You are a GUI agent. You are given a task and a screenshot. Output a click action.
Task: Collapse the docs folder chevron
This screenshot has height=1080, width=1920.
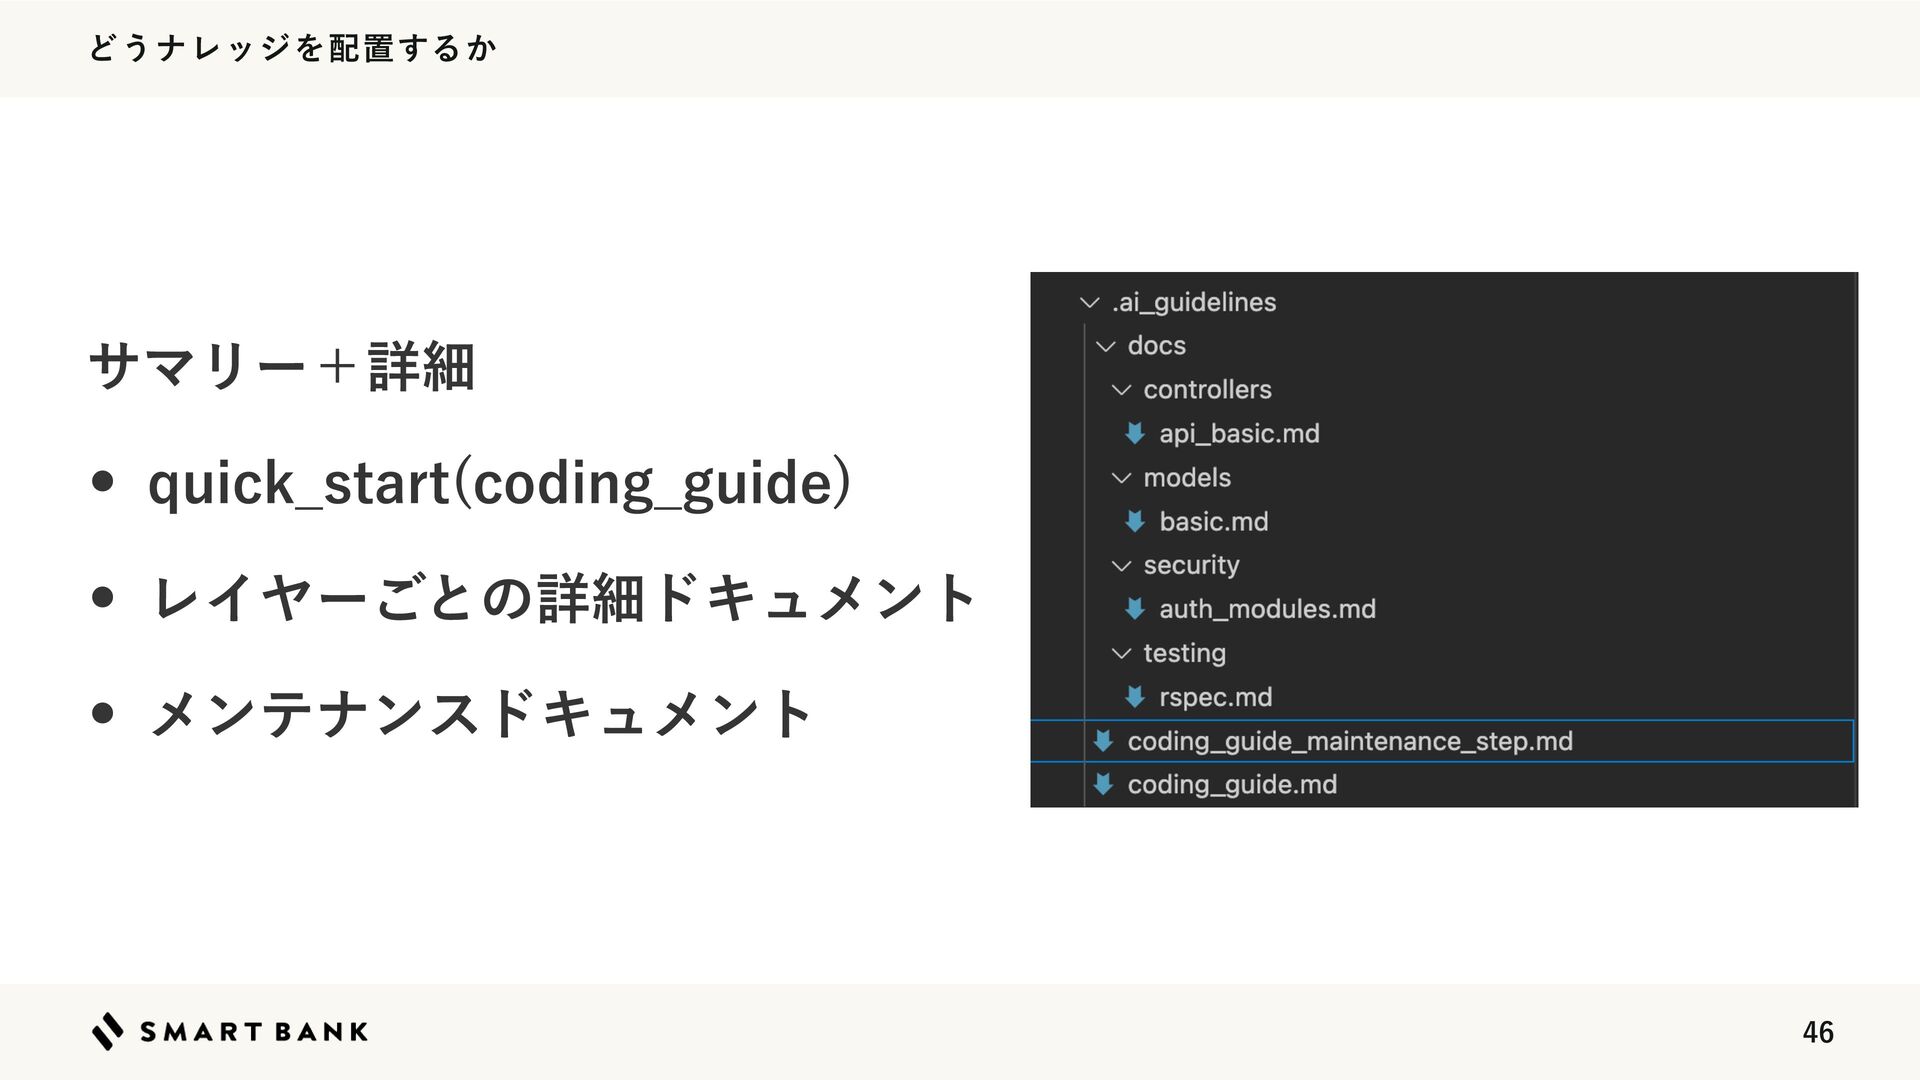[1105, 346]
